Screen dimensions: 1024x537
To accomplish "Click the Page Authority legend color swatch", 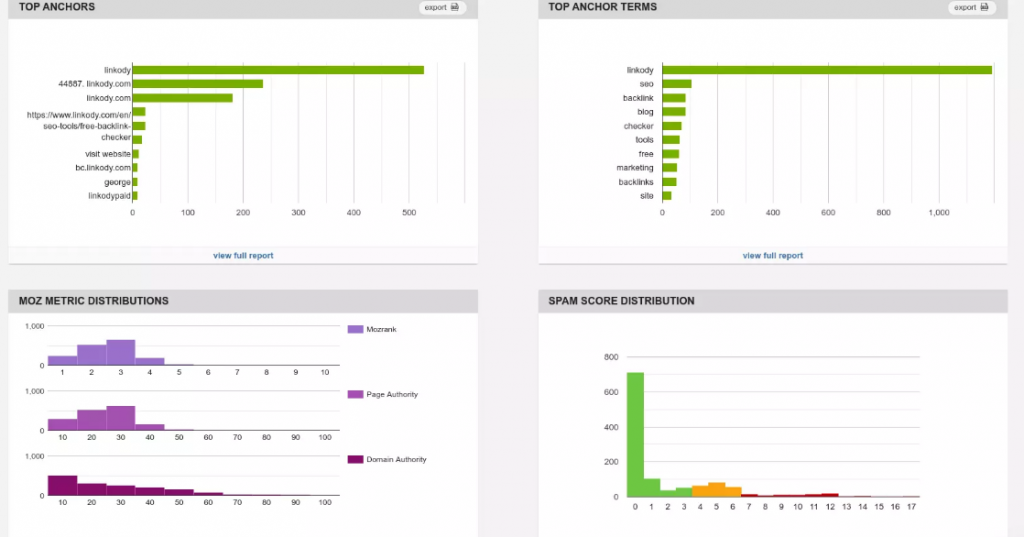I will [355, 394].
